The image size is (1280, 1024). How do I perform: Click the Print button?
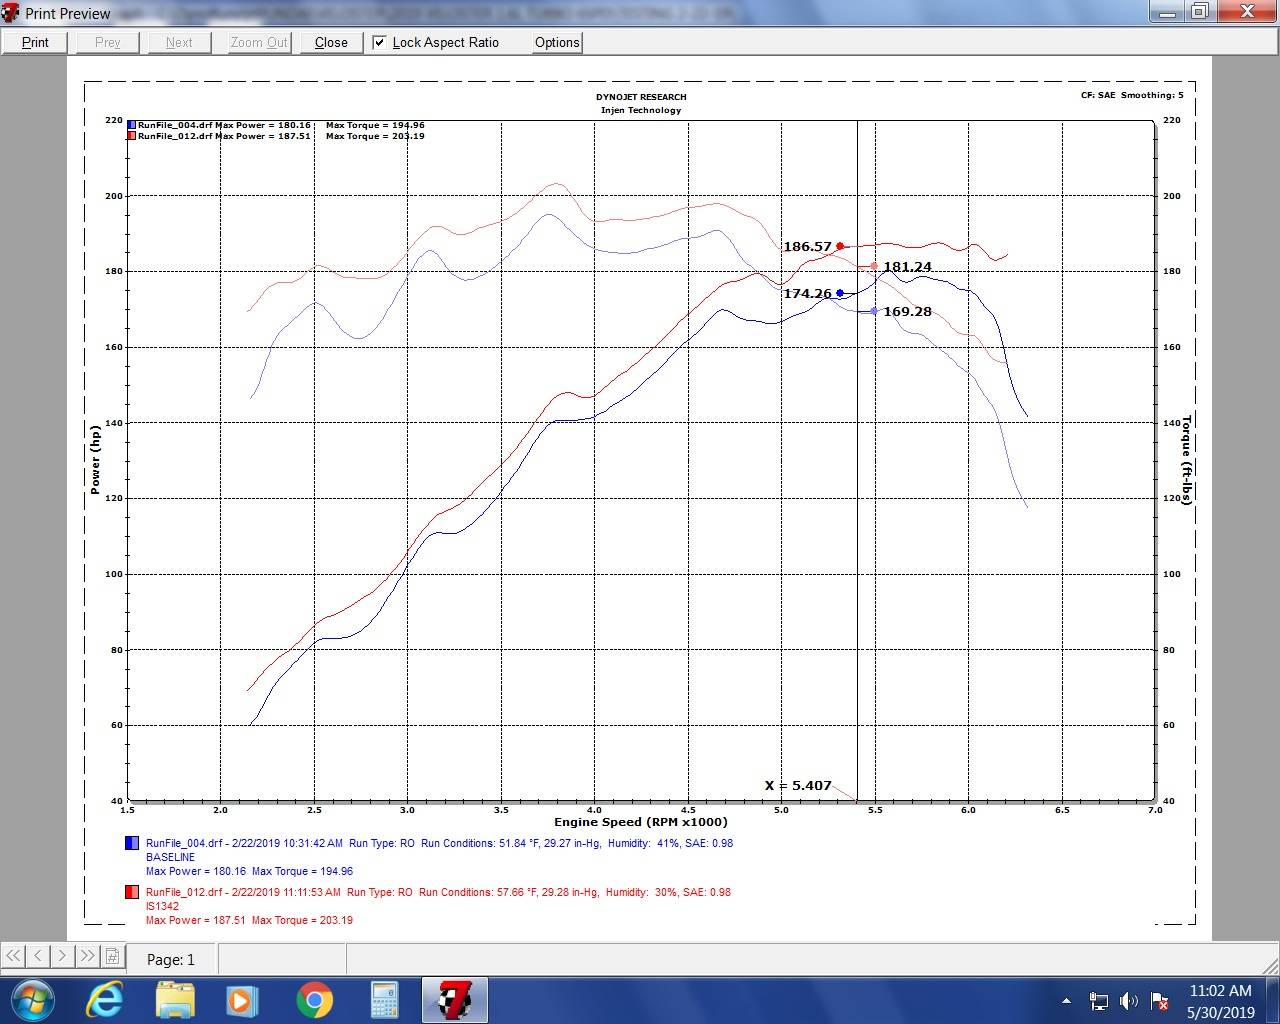tap(35, 42)
